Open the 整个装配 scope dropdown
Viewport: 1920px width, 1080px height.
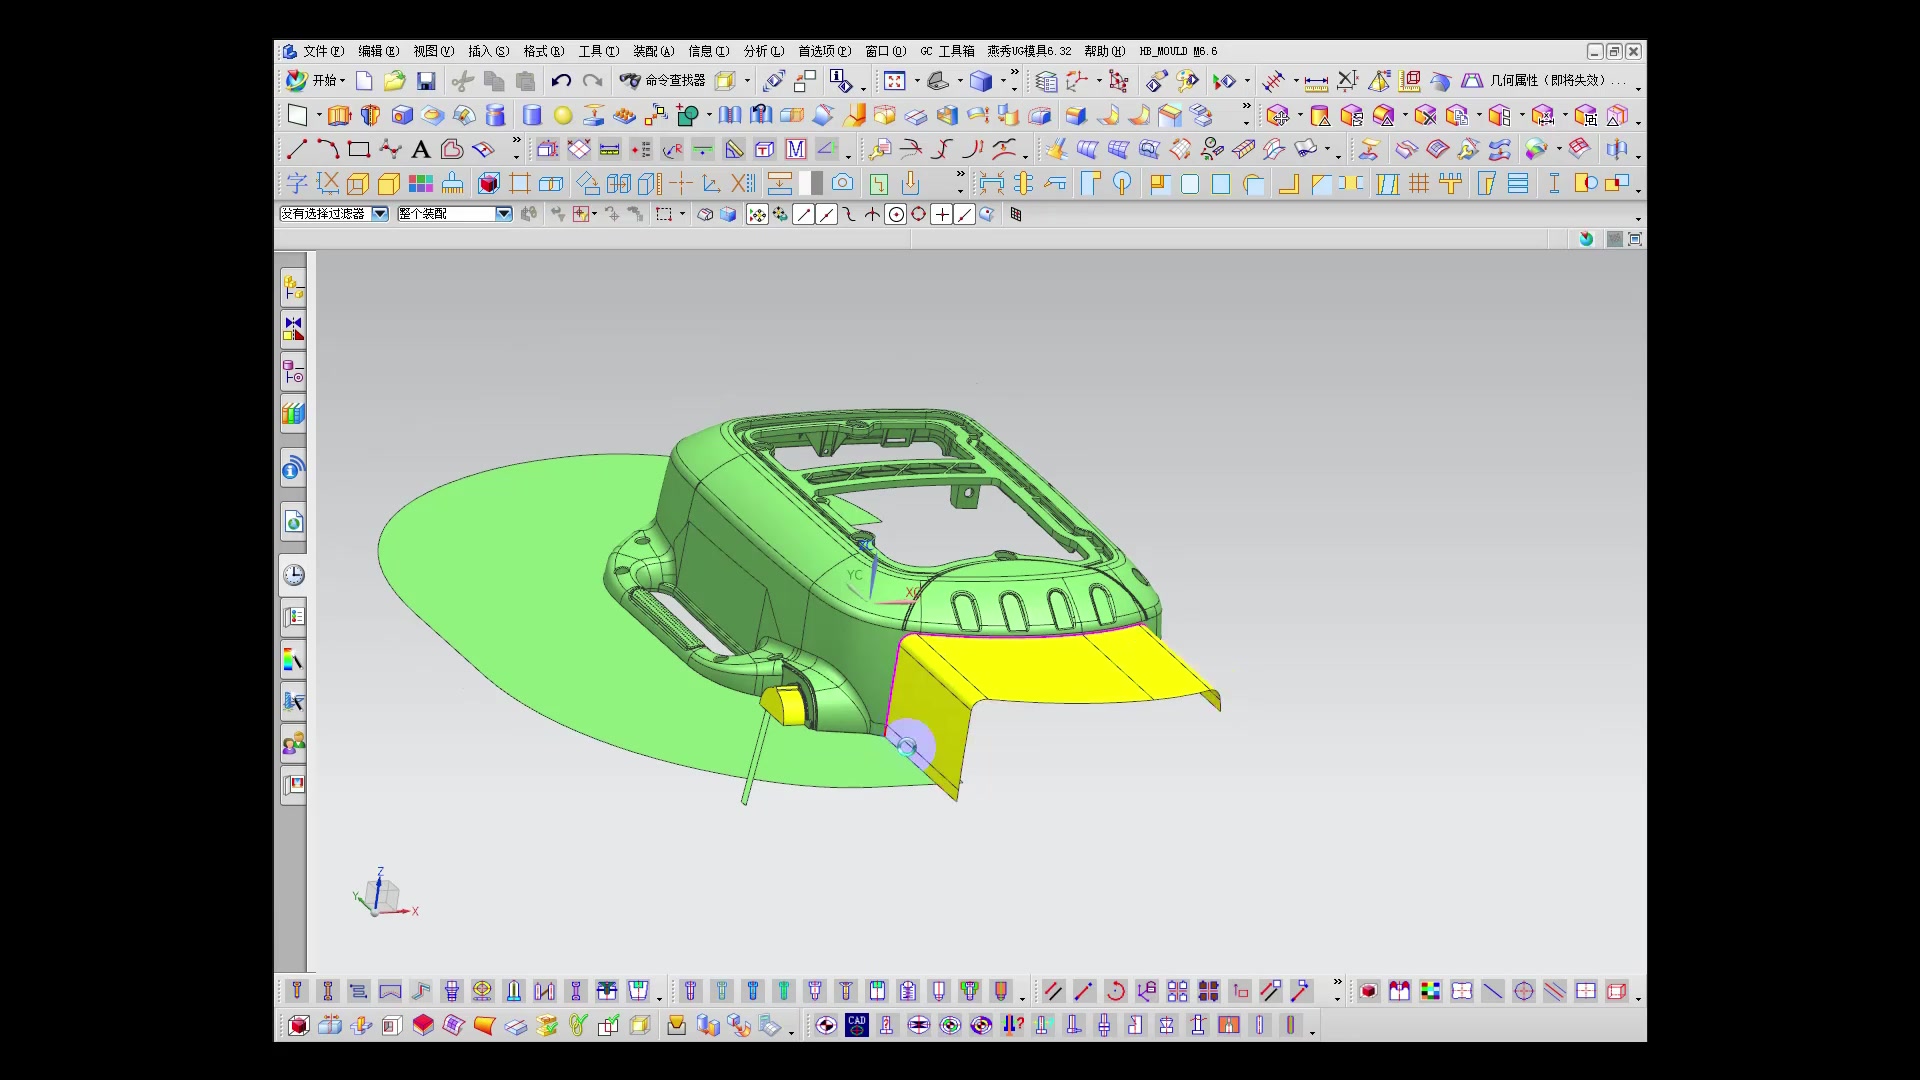tap(504, 214)
